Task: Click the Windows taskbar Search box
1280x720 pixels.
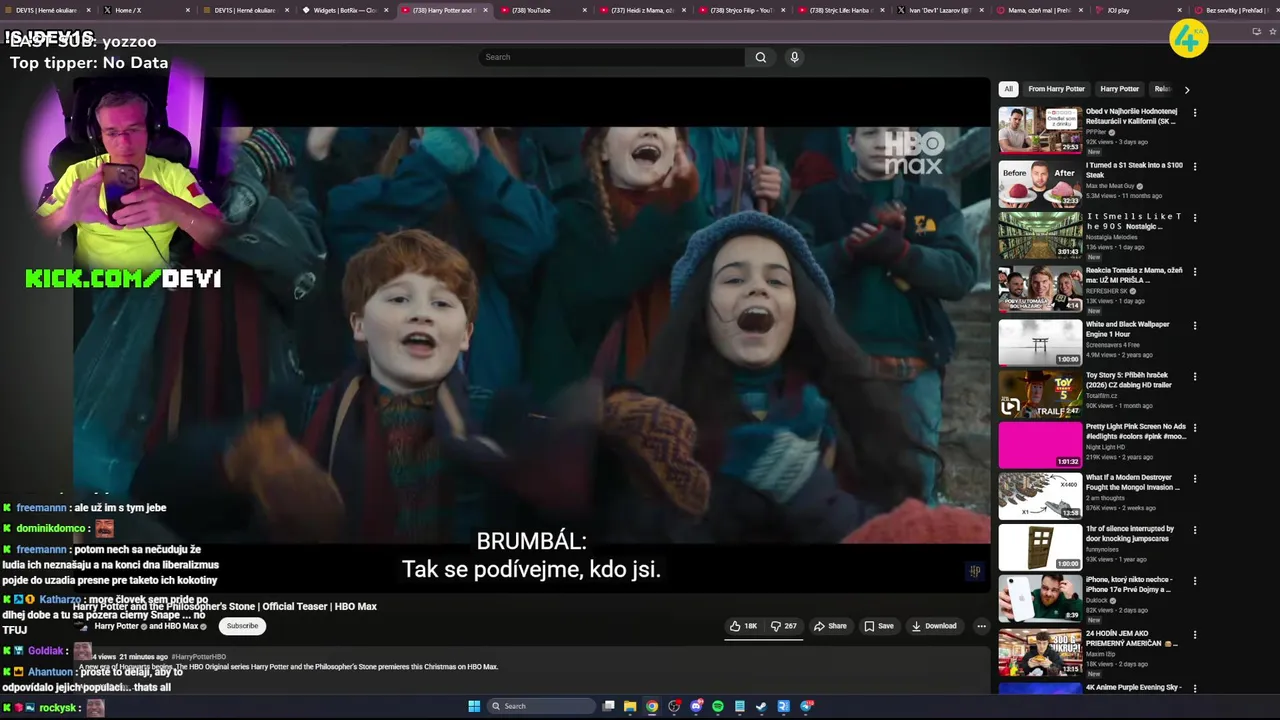Action: (540, 706)
